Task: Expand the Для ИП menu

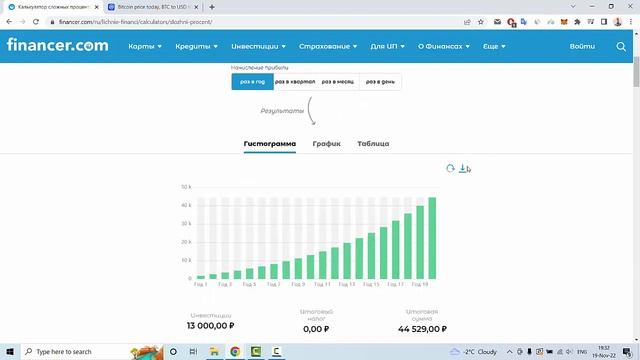Action: click(x=387, y=46)
